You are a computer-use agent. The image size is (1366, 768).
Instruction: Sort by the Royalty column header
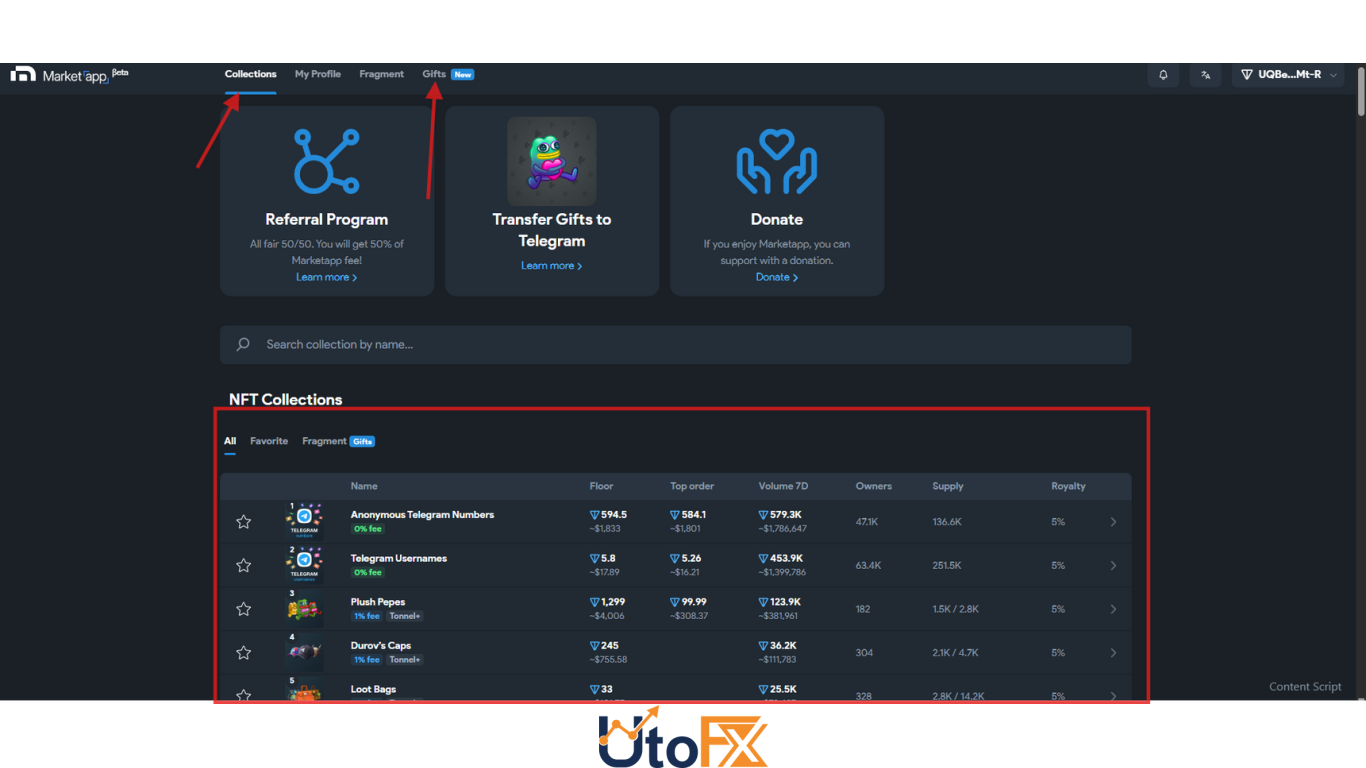[x=1068, y=486]
